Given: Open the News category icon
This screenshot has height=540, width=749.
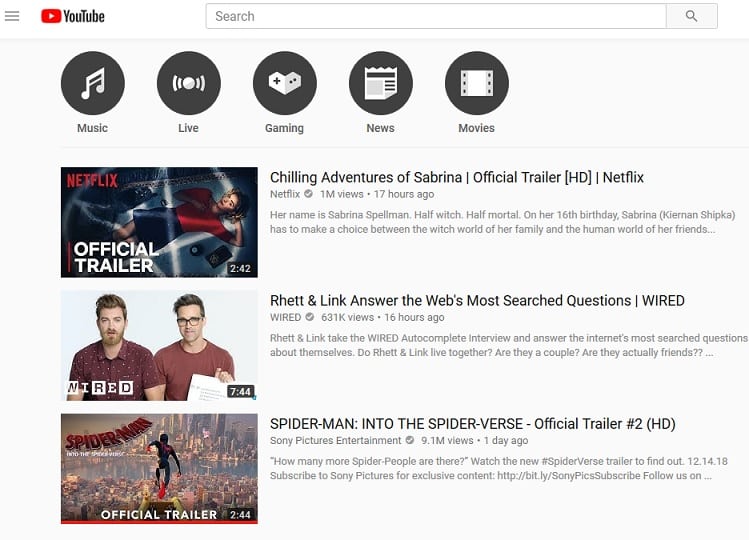Looking at the screenshot, I should tap(381, 83).
